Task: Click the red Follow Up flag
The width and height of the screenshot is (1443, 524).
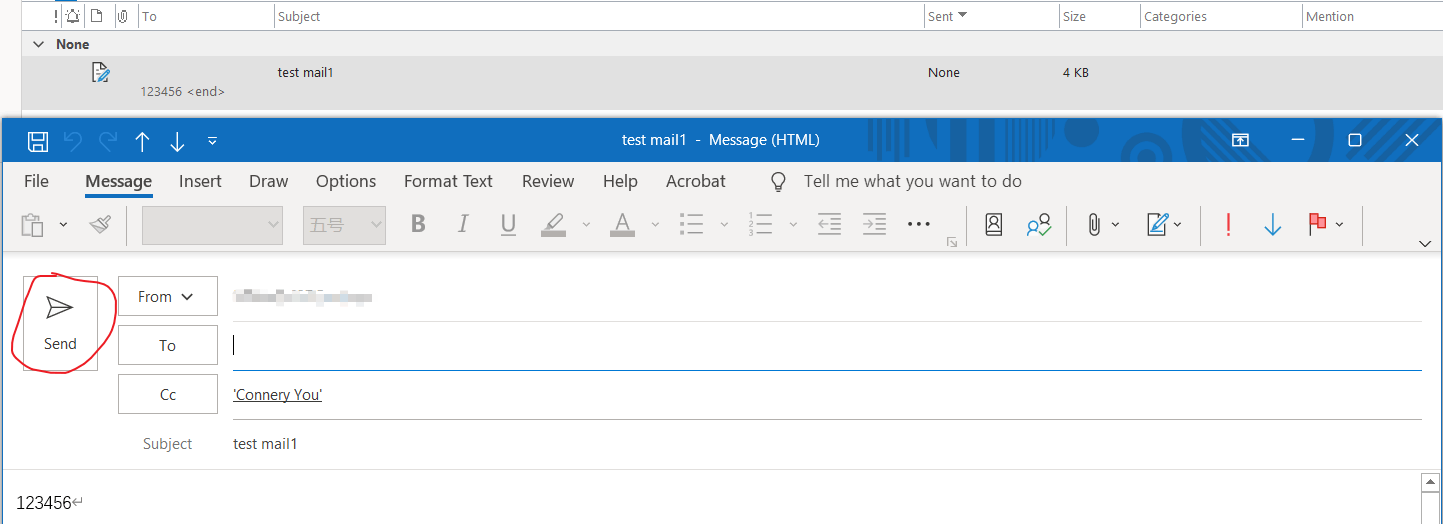Action: 1317,225
